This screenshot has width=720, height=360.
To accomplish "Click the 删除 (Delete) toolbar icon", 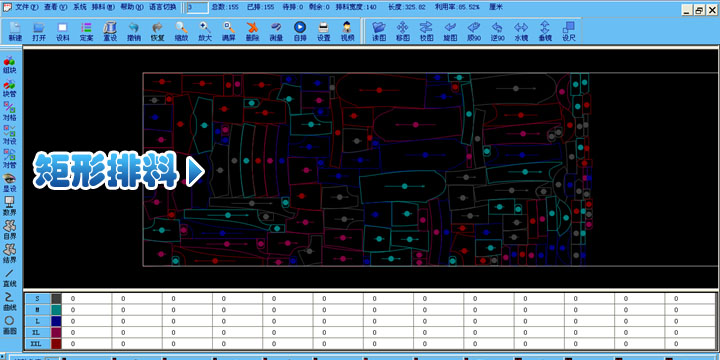I will tap(252, 32).
